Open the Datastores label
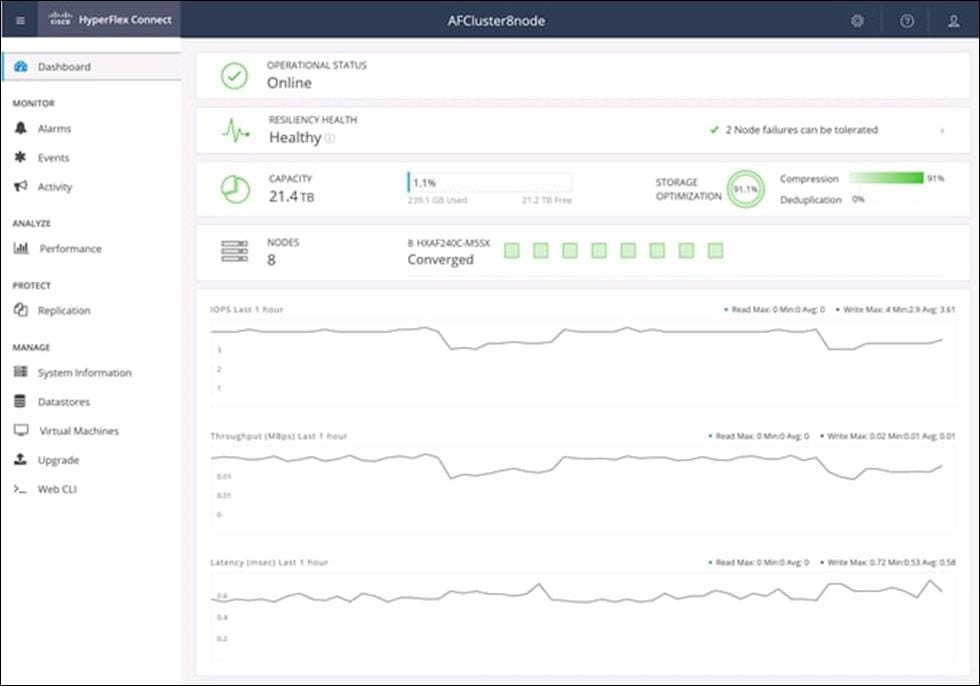Image resolution: width=980 pixels, height=686 pixels. (x=64, y=402)
